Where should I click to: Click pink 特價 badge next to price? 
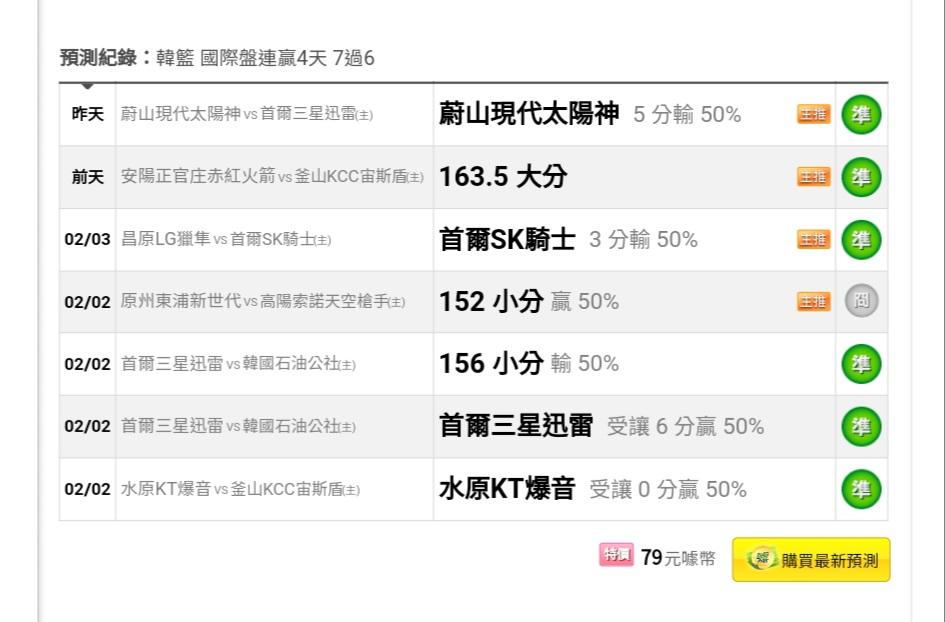616,554
